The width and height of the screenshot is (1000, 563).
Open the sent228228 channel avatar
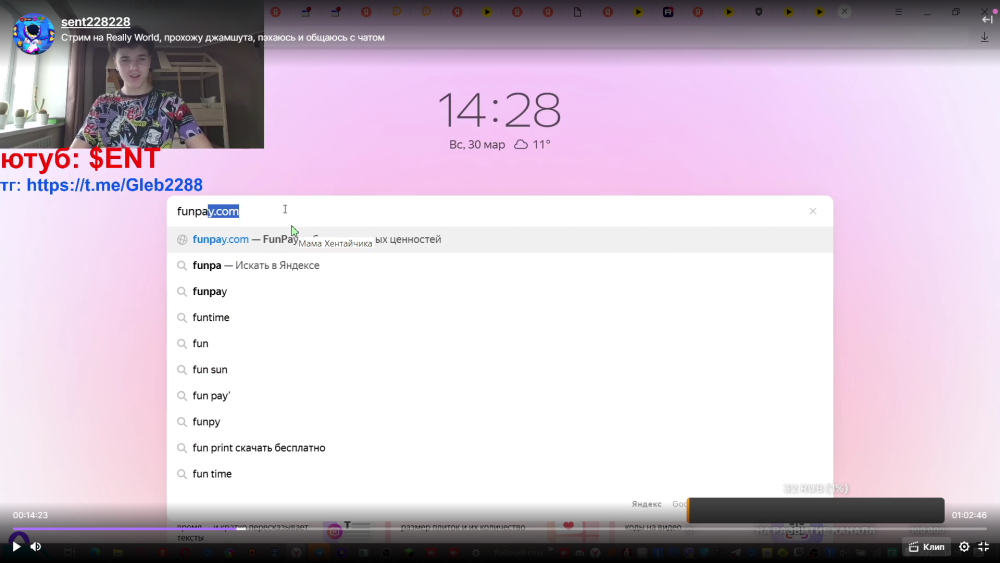tap(33, 33)
